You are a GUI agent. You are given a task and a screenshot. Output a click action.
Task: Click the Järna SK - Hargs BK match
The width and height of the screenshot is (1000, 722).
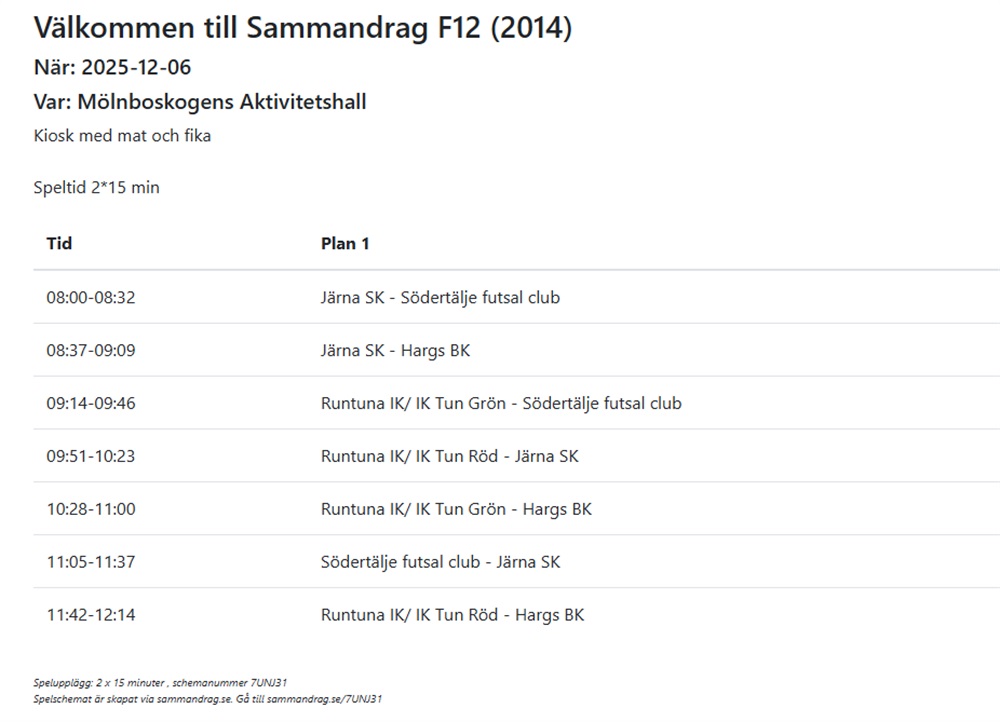point(395,350)
